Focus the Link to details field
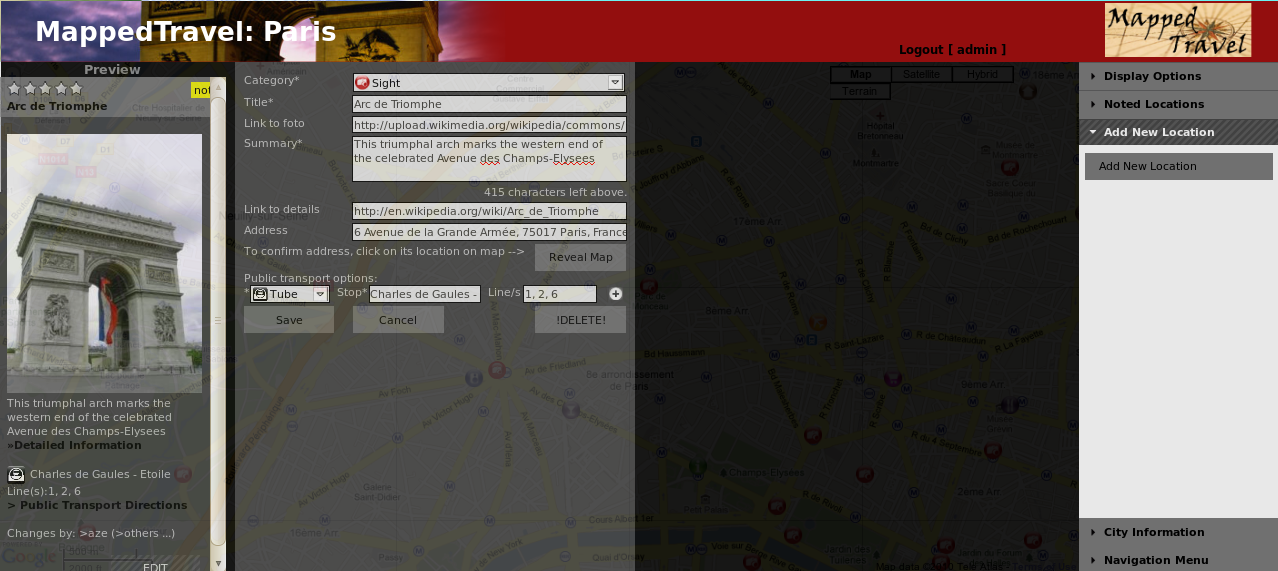1278x571 pixels. pyautogui.click(x=489, y=211)
